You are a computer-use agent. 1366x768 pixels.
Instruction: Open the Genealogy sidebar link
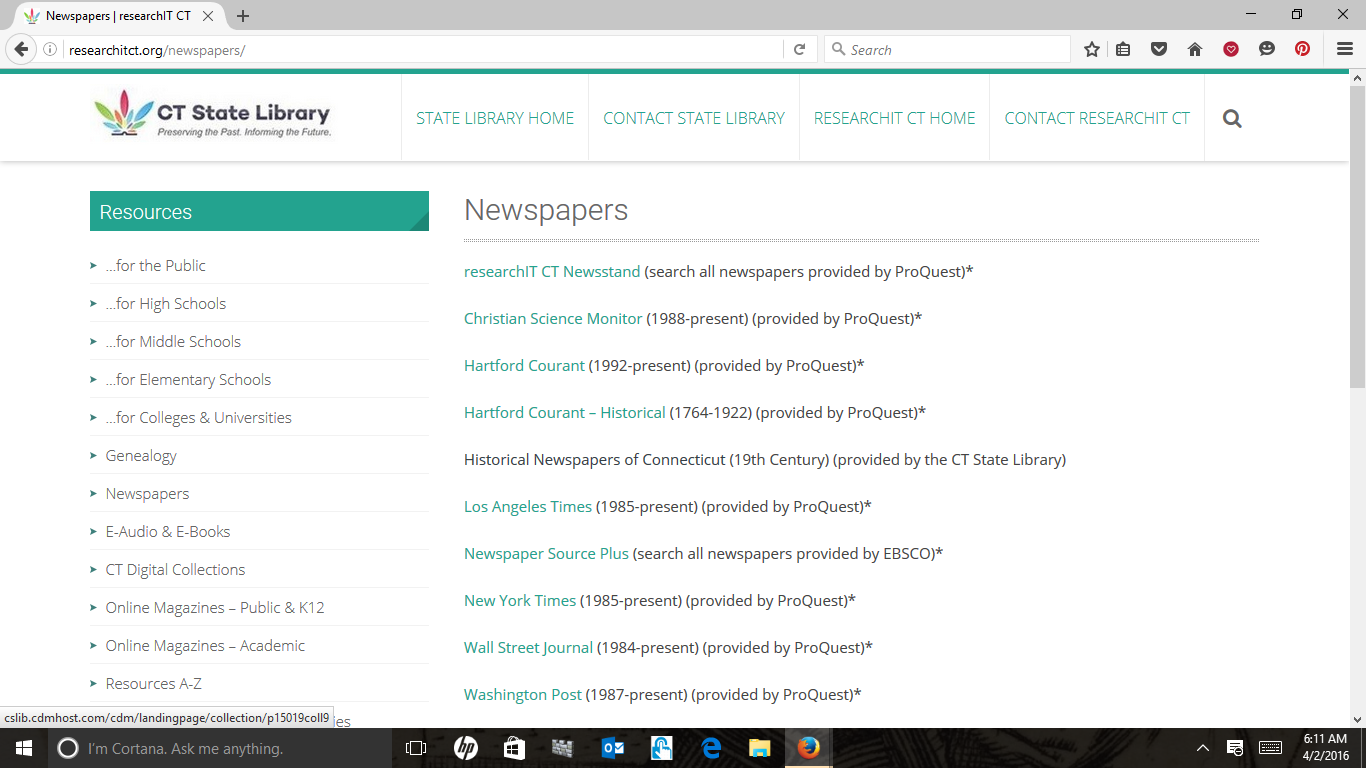(141, 455)
